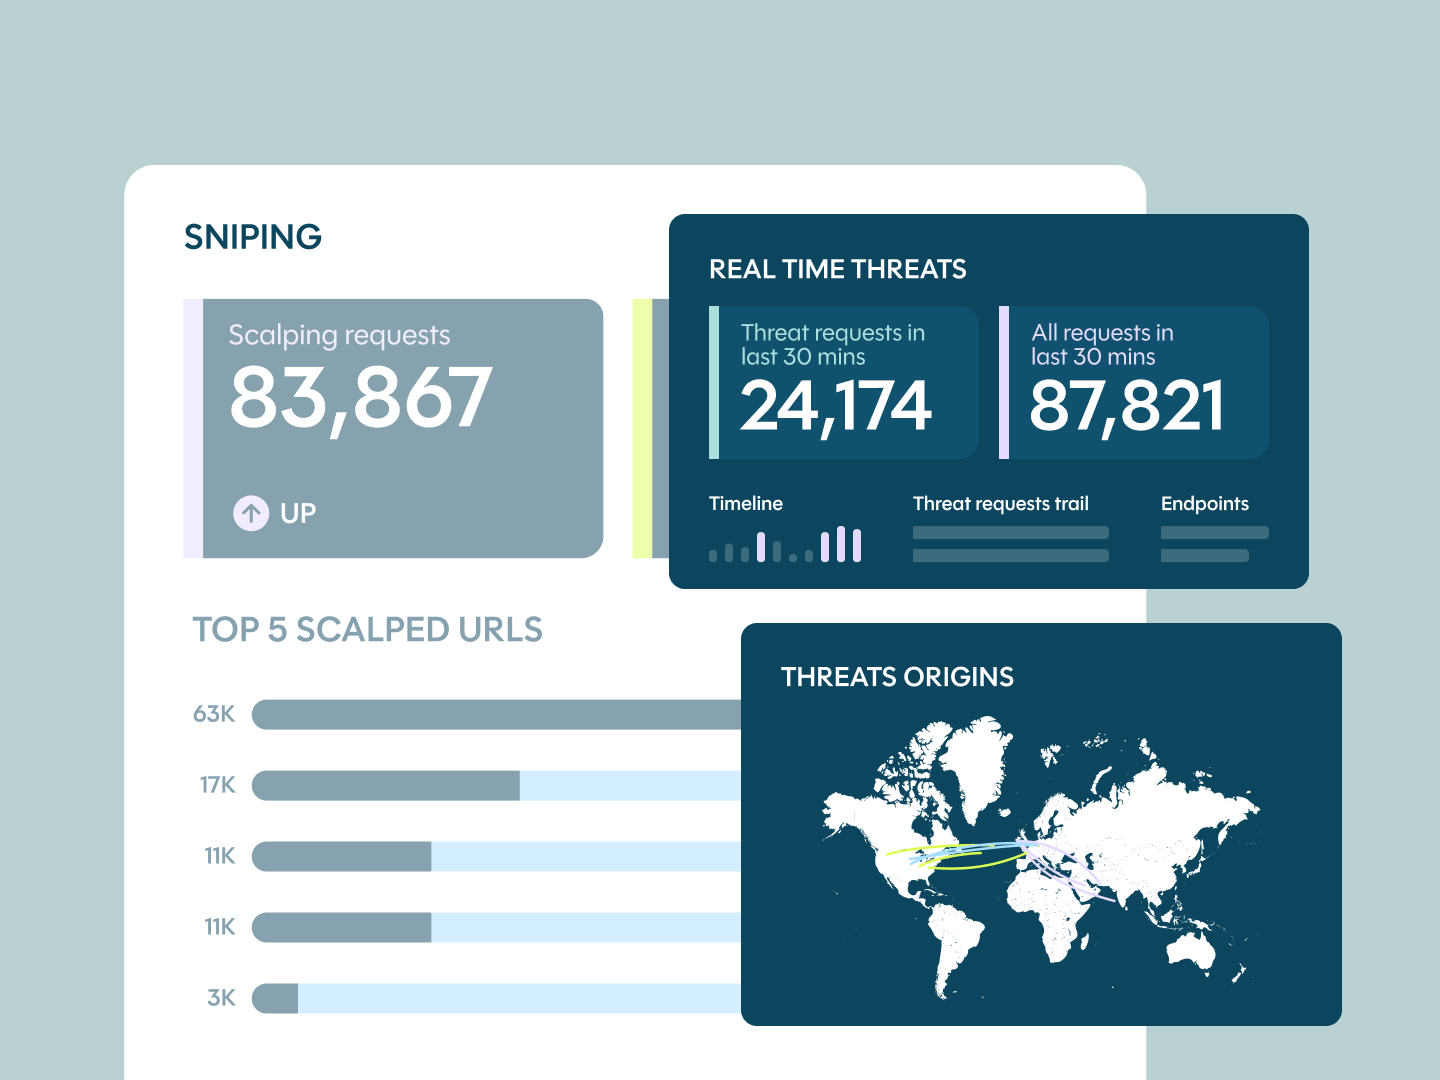Click the 17K scalped URL bar
Image resolution: width=1440 pixels, height=1080 pixels.
point(497,785)
